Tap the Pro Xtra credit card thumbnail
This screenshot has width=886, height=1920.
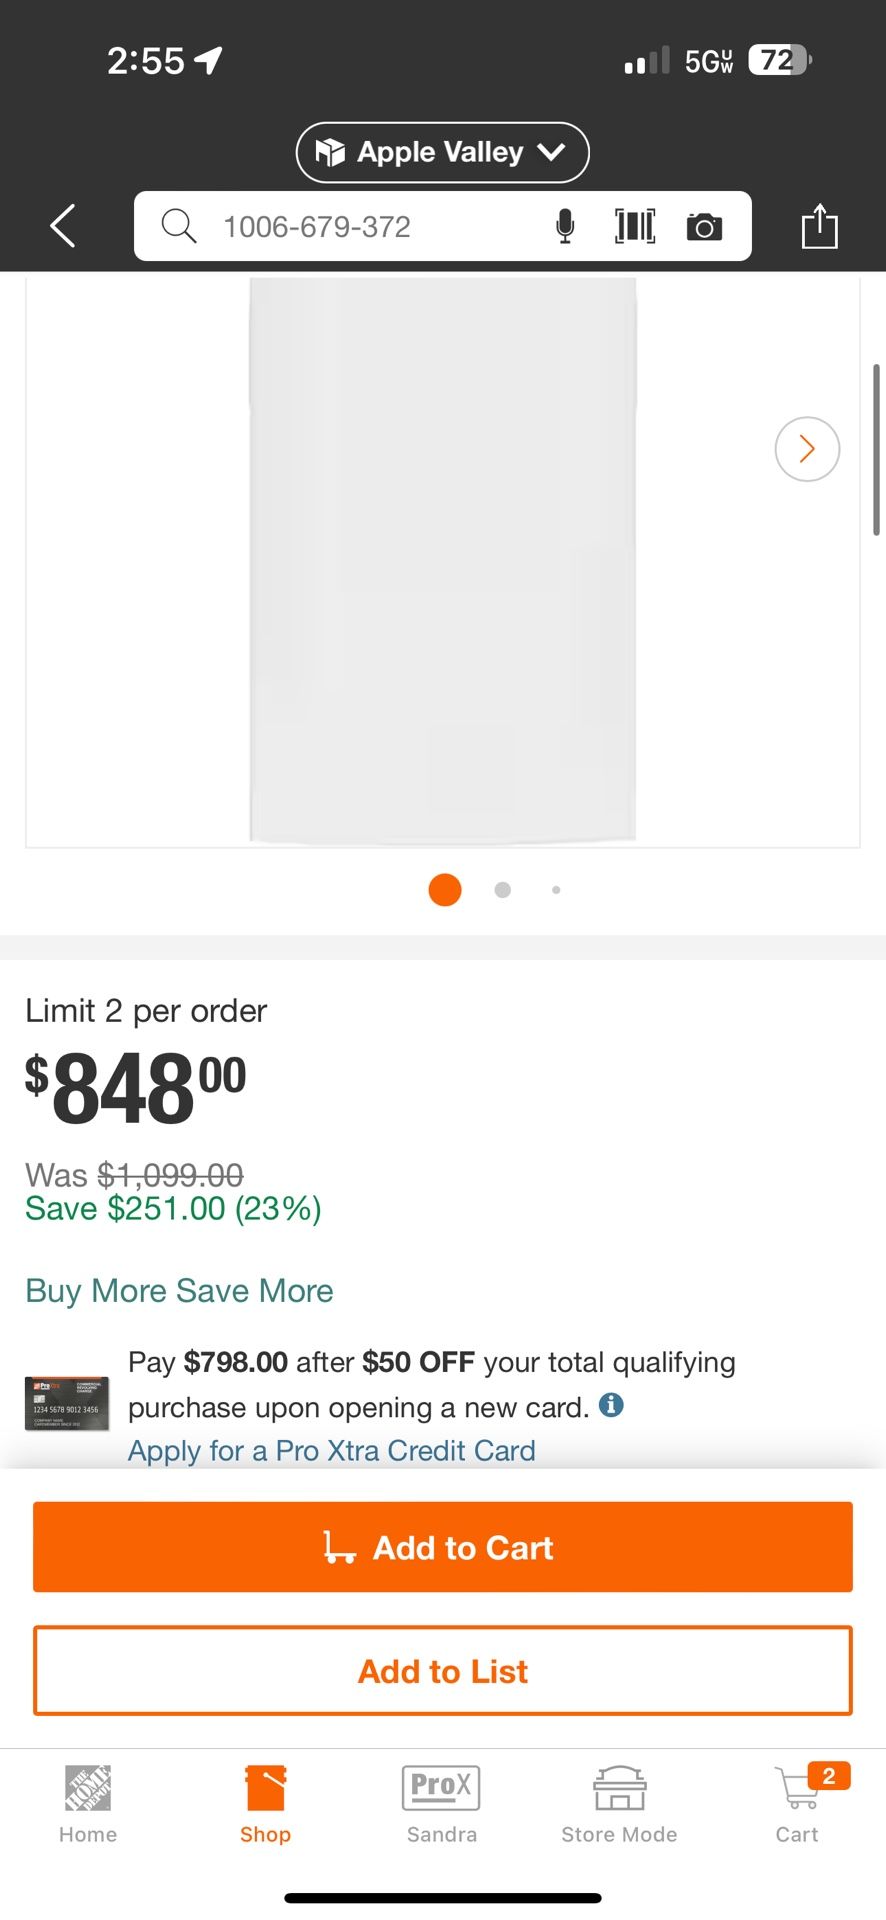pyautogui.click(x=66, y=1403)
